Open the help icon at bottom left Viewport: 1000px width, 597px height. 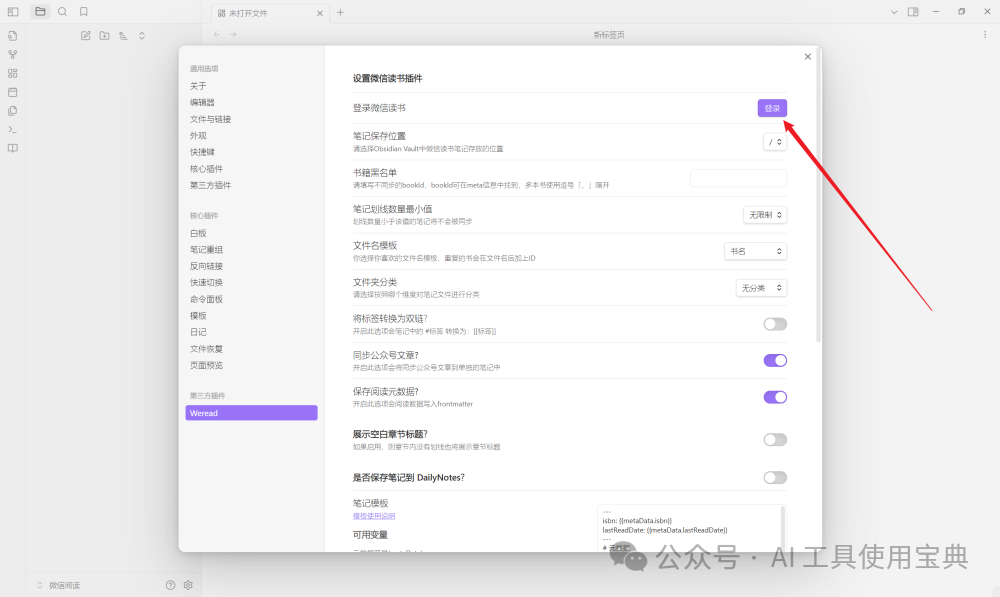click(170, 585)
